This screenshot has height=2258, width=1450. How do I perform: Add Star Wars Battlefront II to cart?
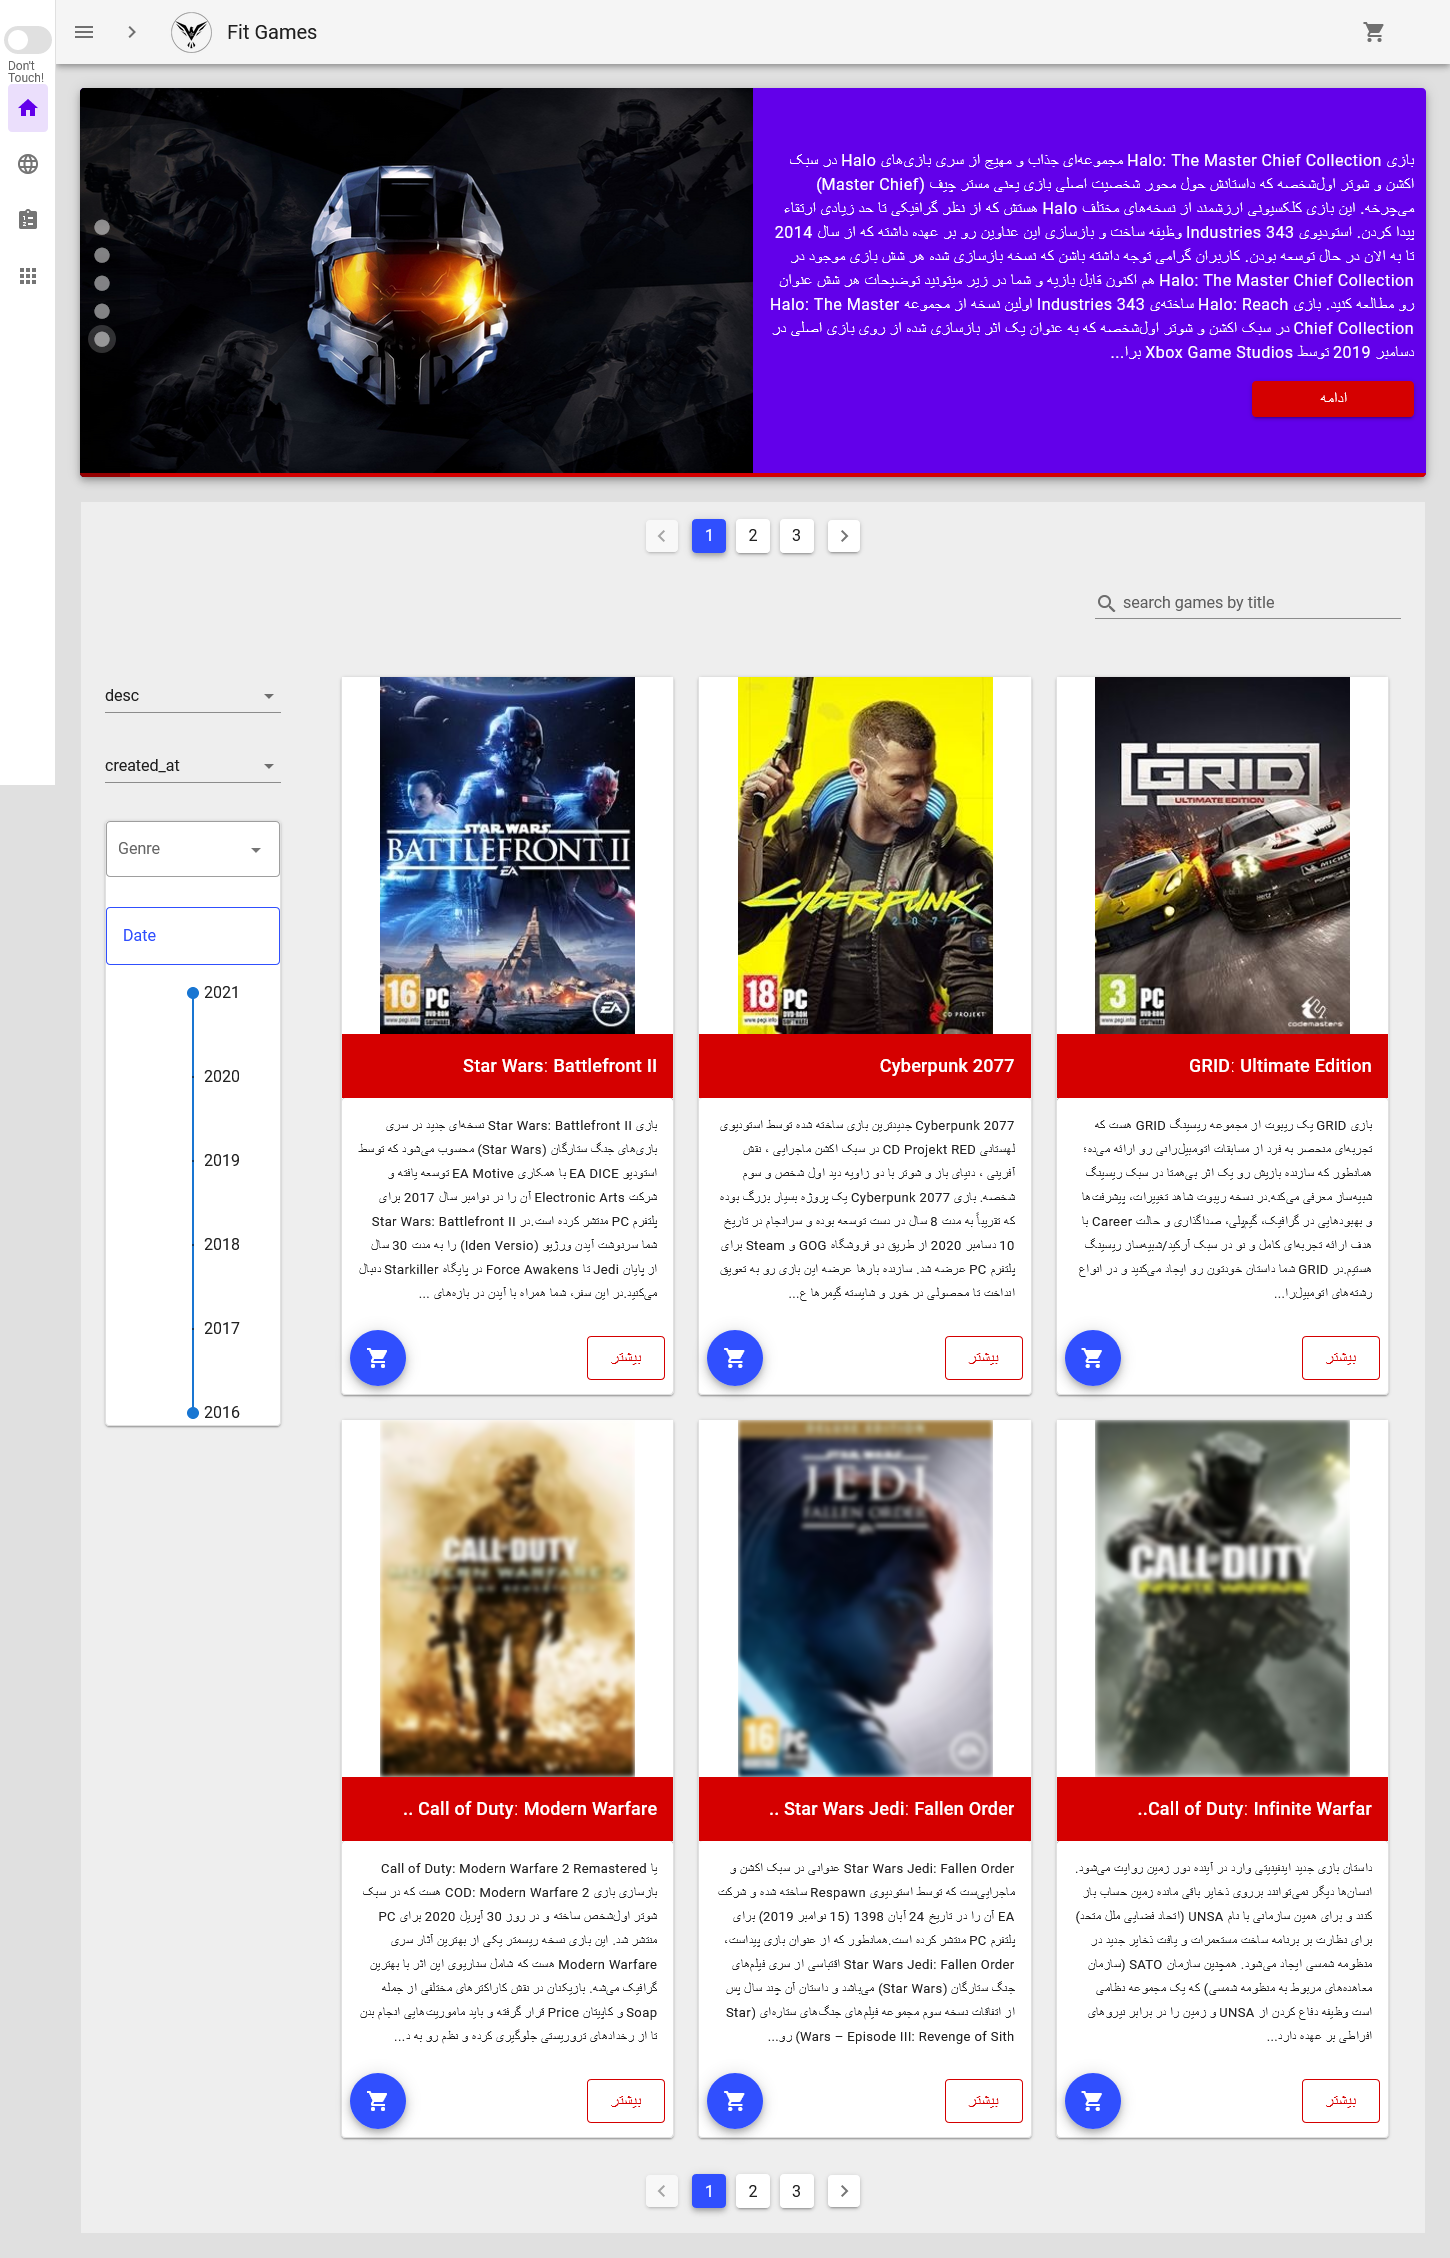pos(378,1358)
